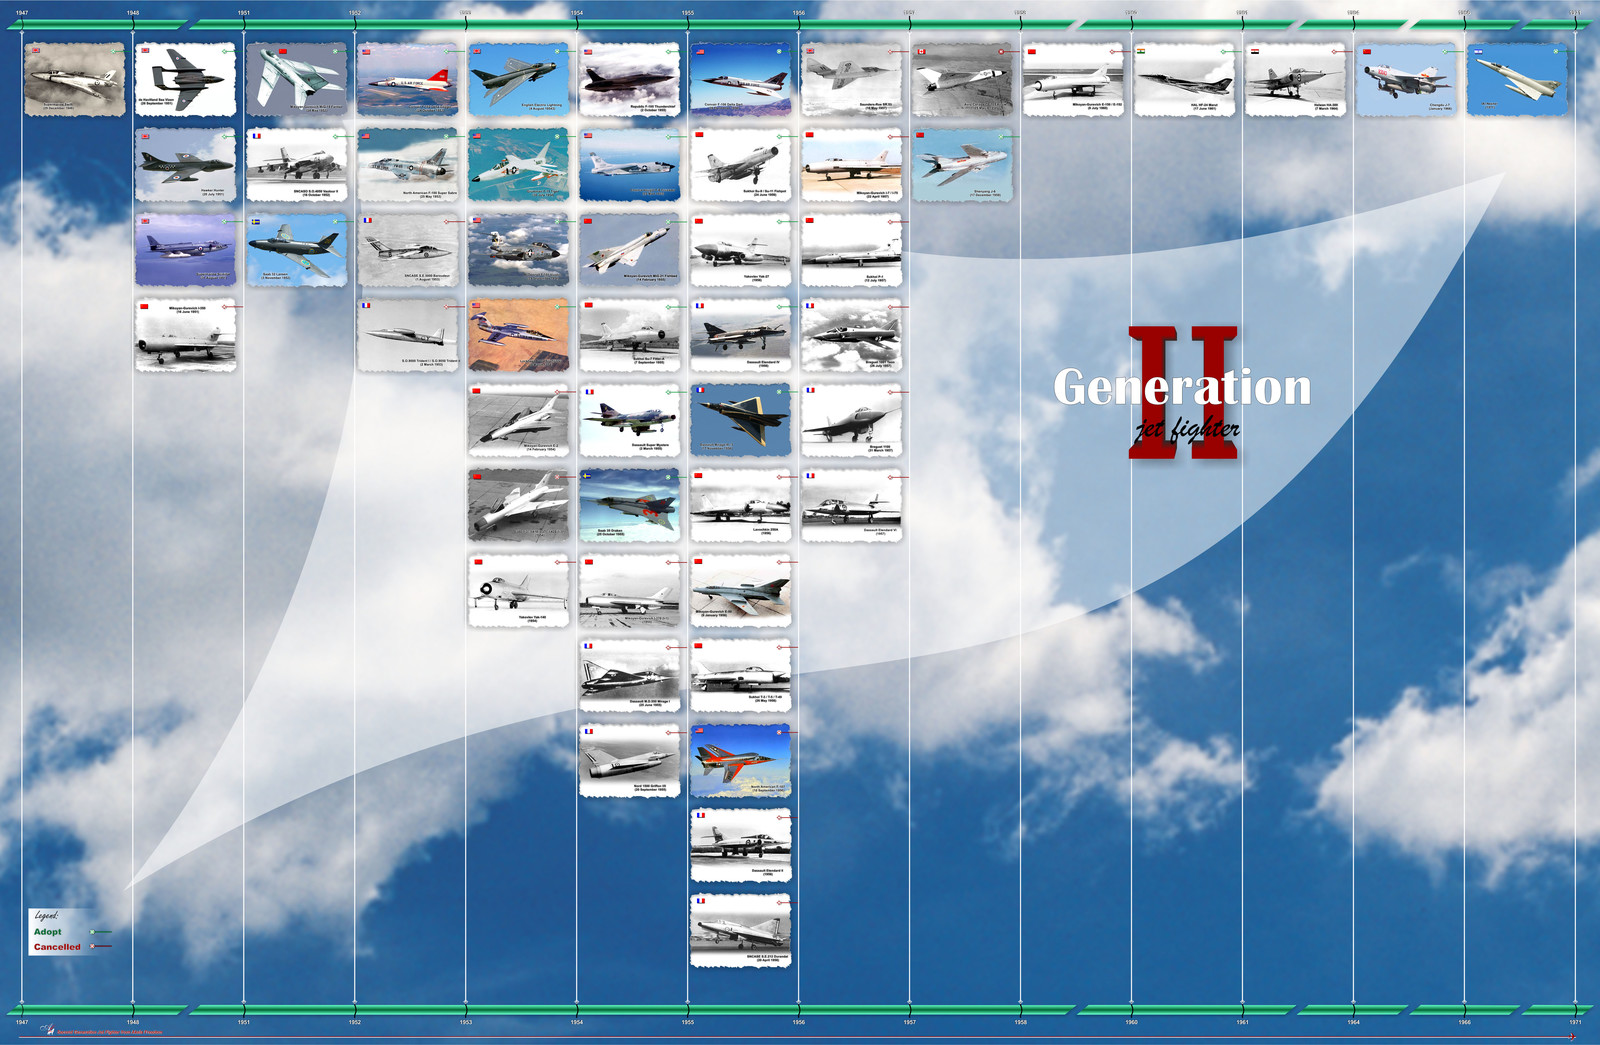The height and width of the screenshot is (1045, 1600).
Task: Open the Saab 32 Lansen card
Action: 297,250
